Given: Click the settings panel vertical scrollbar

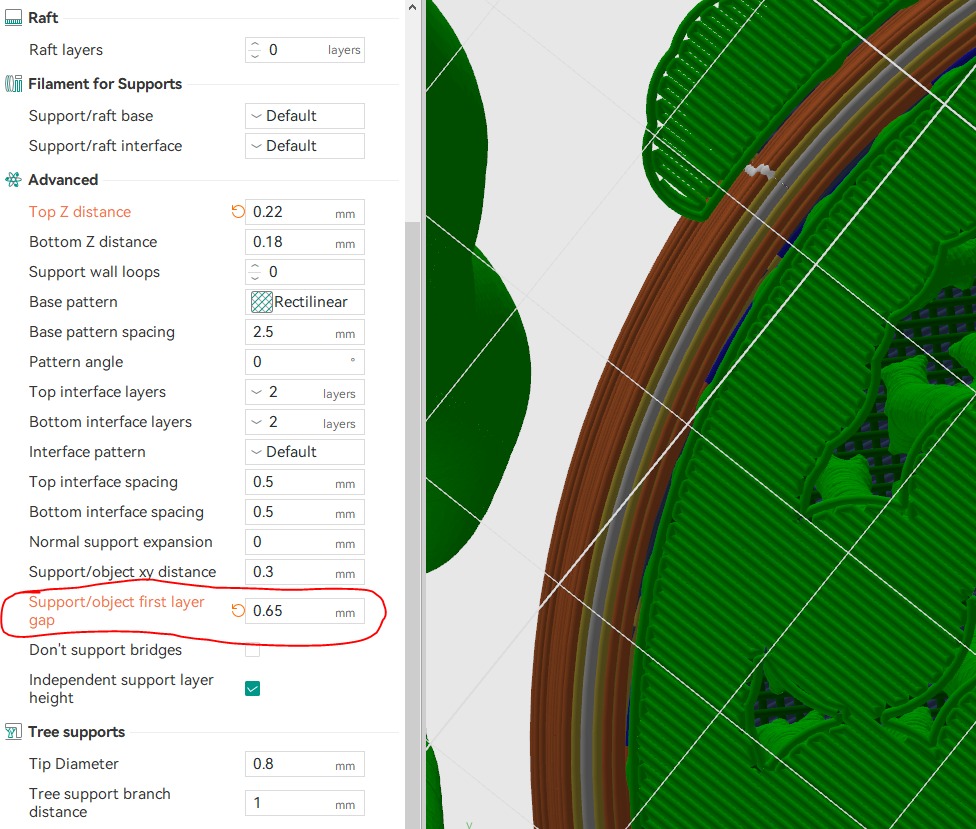Looking at the screenshot, I should click(412, 523).
